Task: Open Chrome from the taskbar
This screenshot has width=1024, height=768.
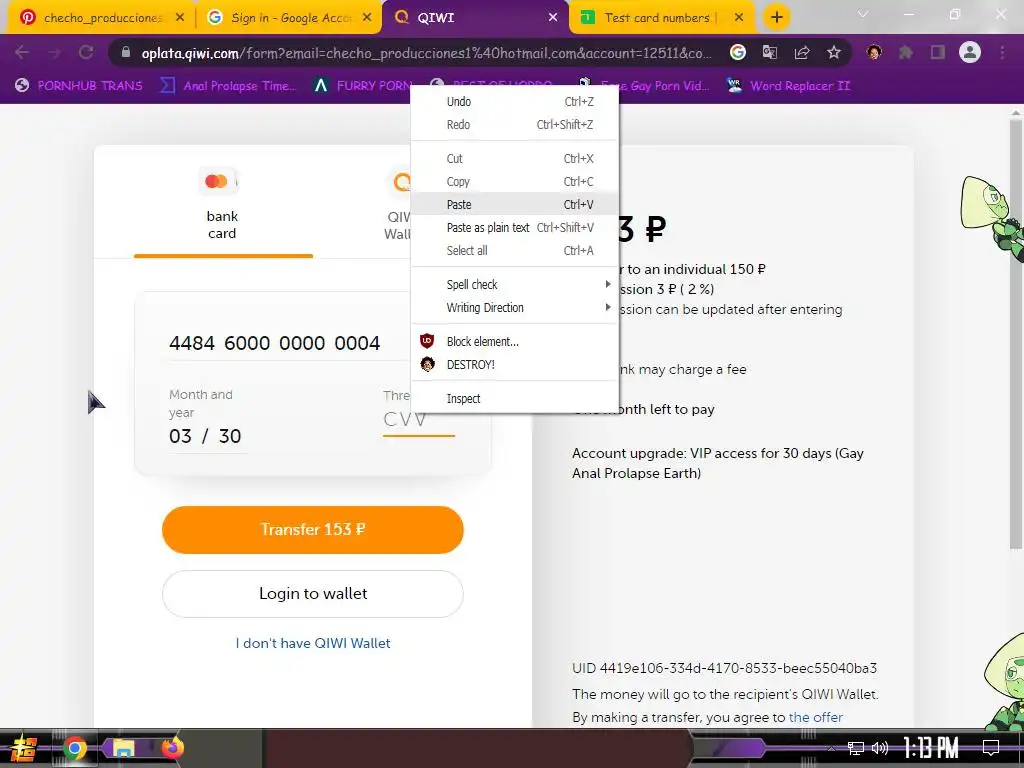Action: click(75, 748)
